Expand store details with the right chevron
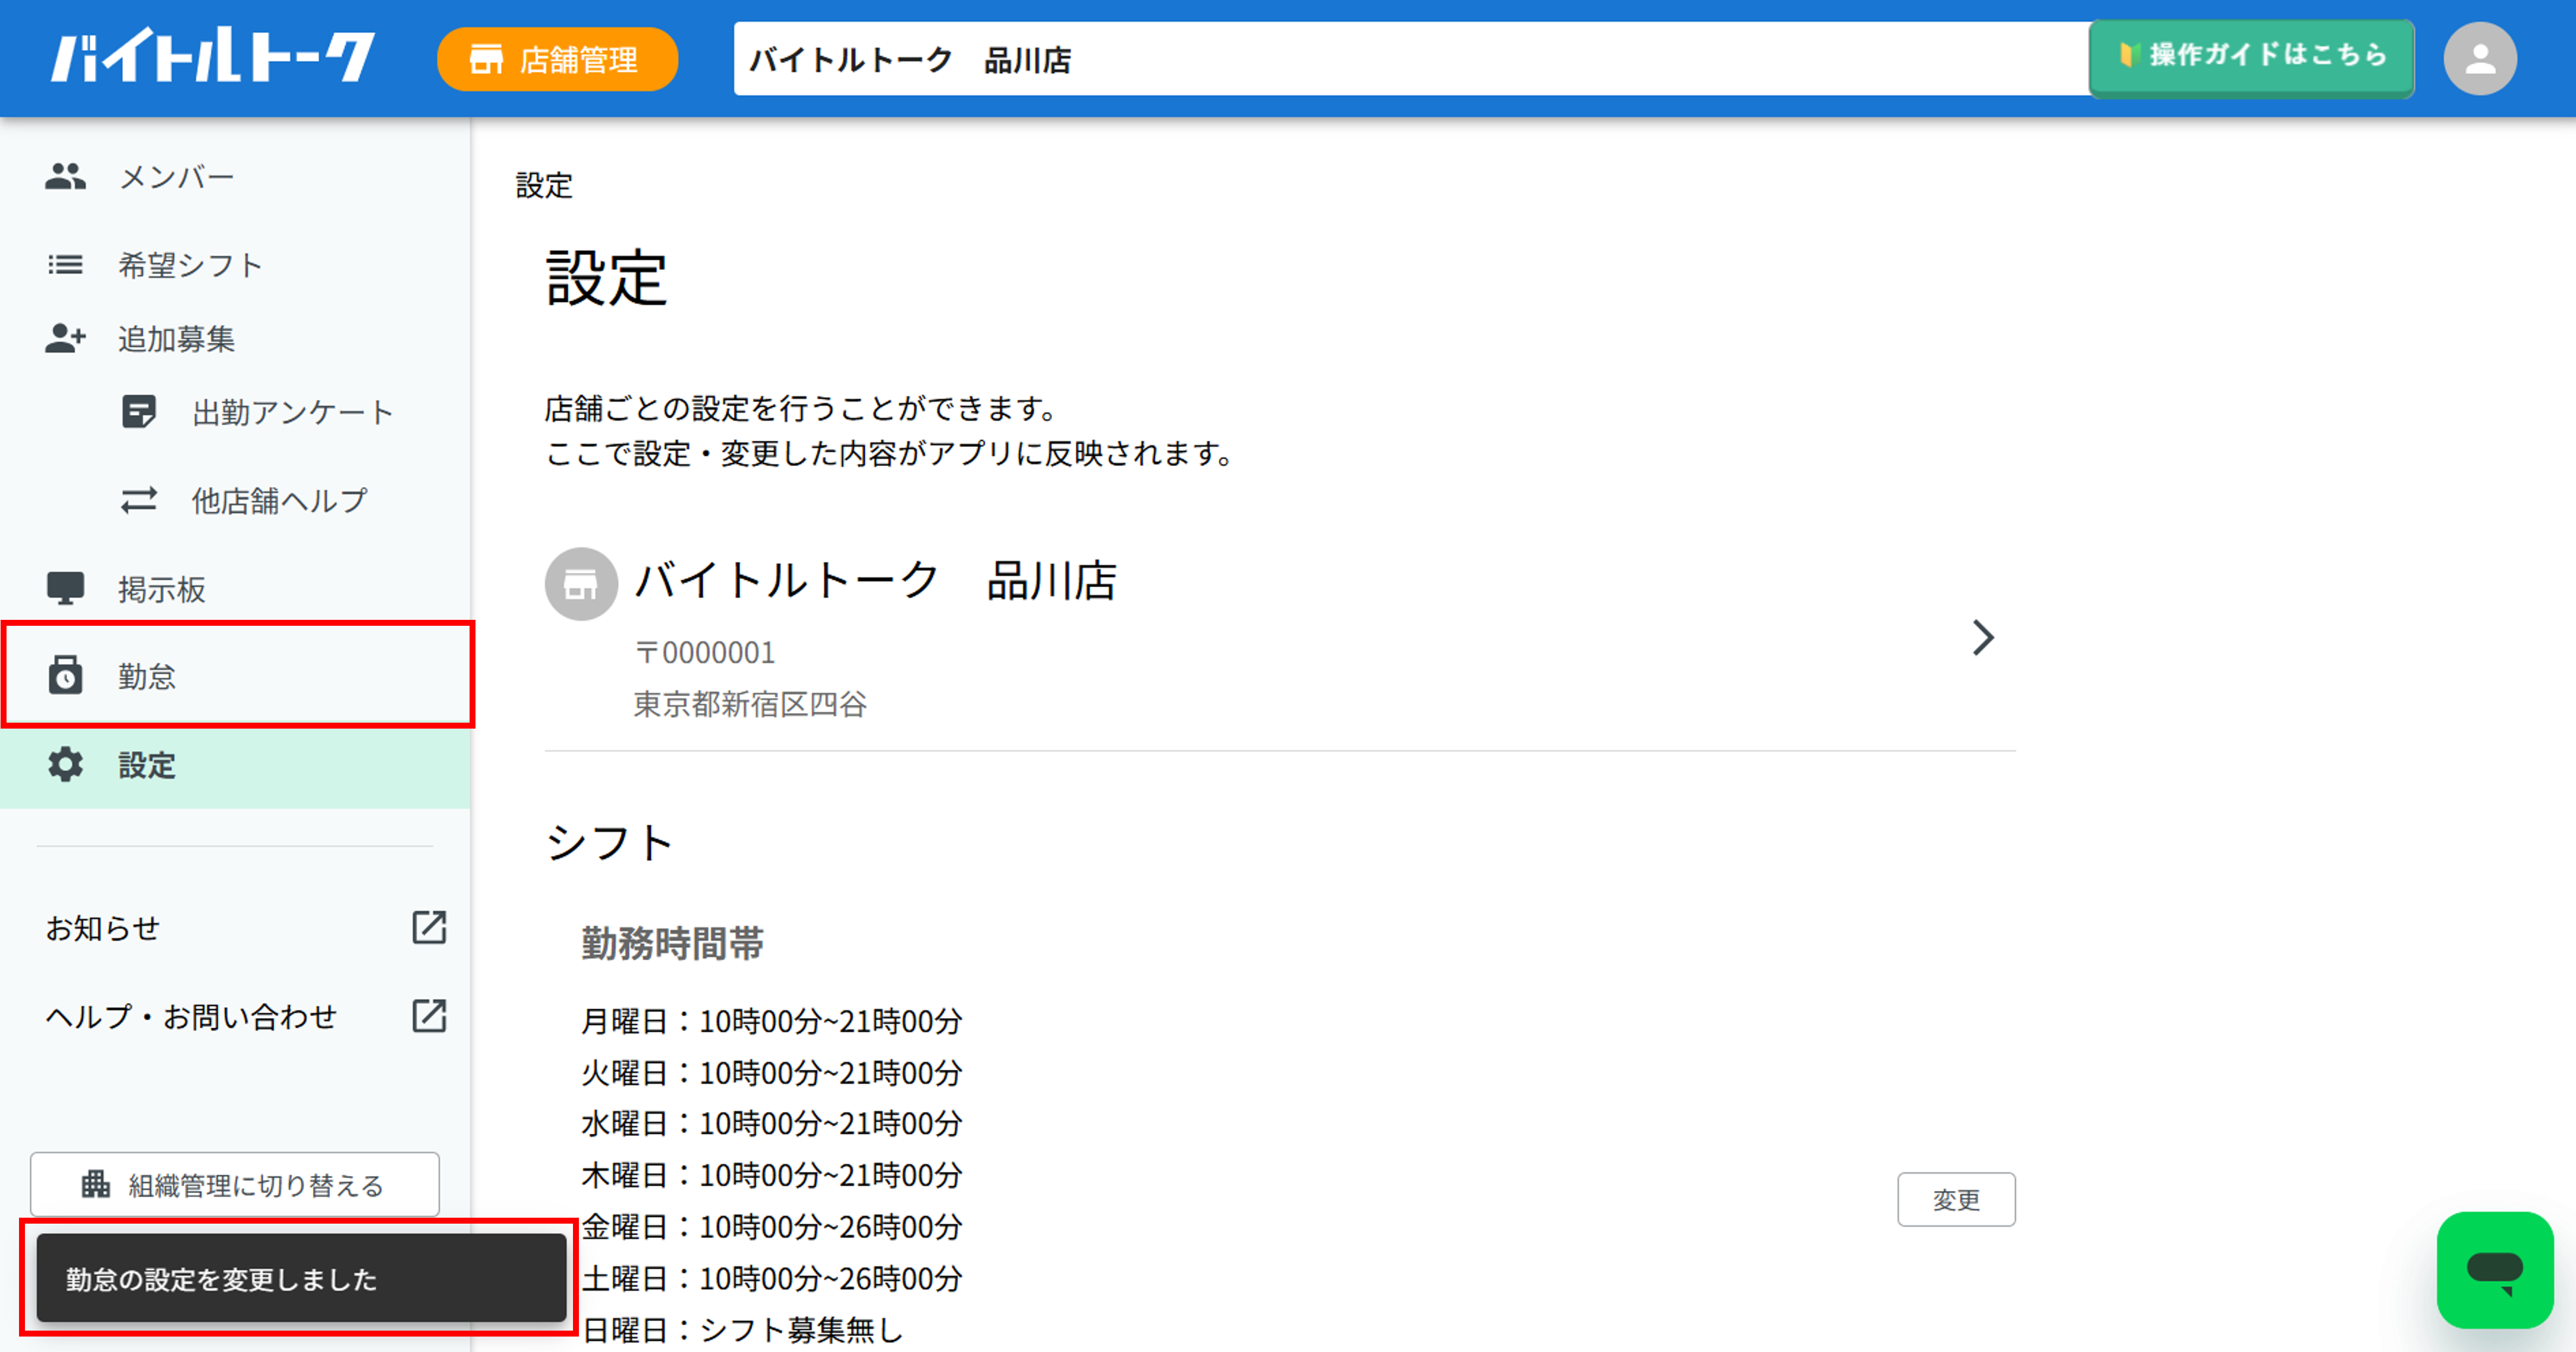Screen dimensions: 2576x1352 [1983, 638]
